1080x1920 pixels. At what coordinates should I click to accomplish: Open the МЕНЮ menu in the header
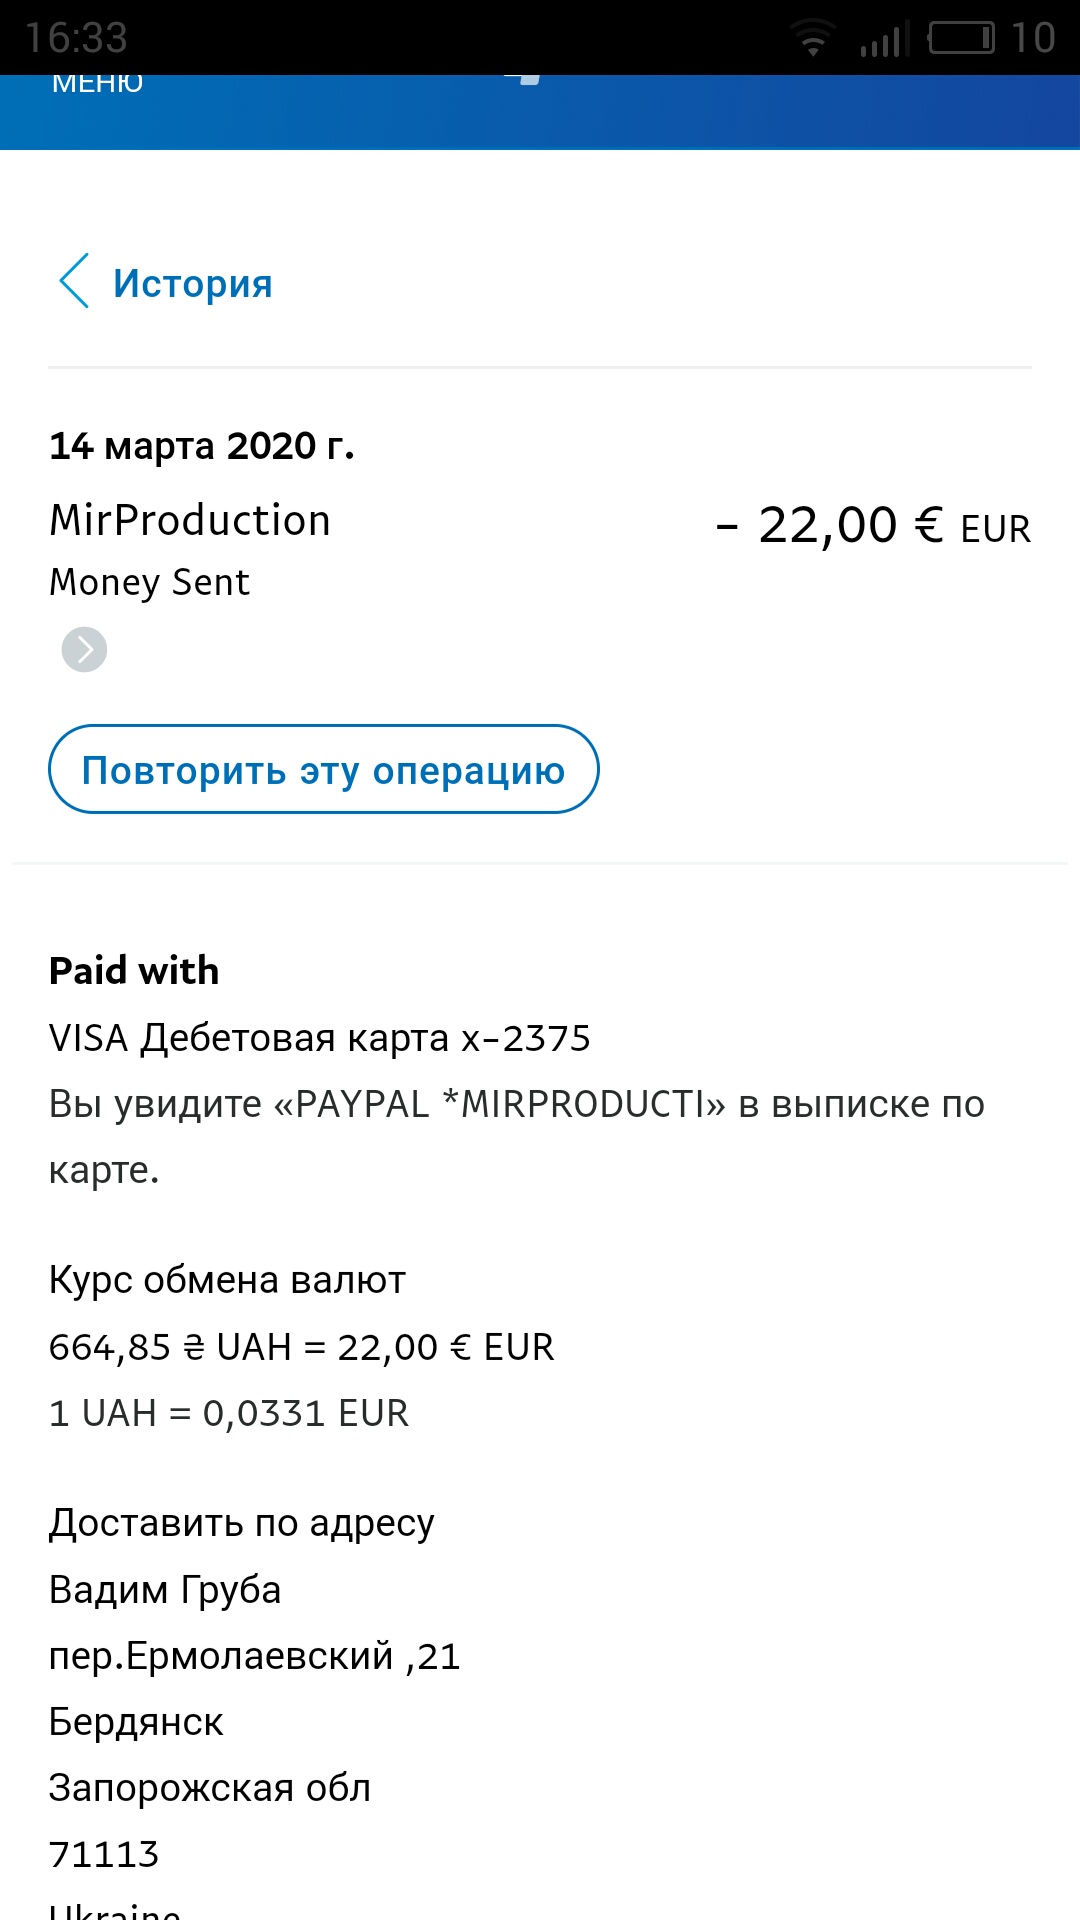click(x=97, y=83)
